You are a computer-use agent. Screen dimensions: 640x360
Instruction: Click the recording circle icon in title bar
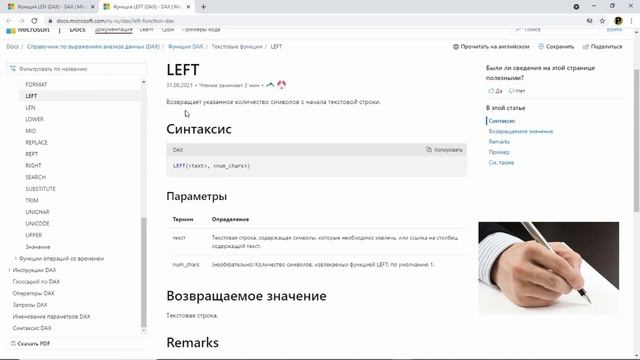pos(576,7)
